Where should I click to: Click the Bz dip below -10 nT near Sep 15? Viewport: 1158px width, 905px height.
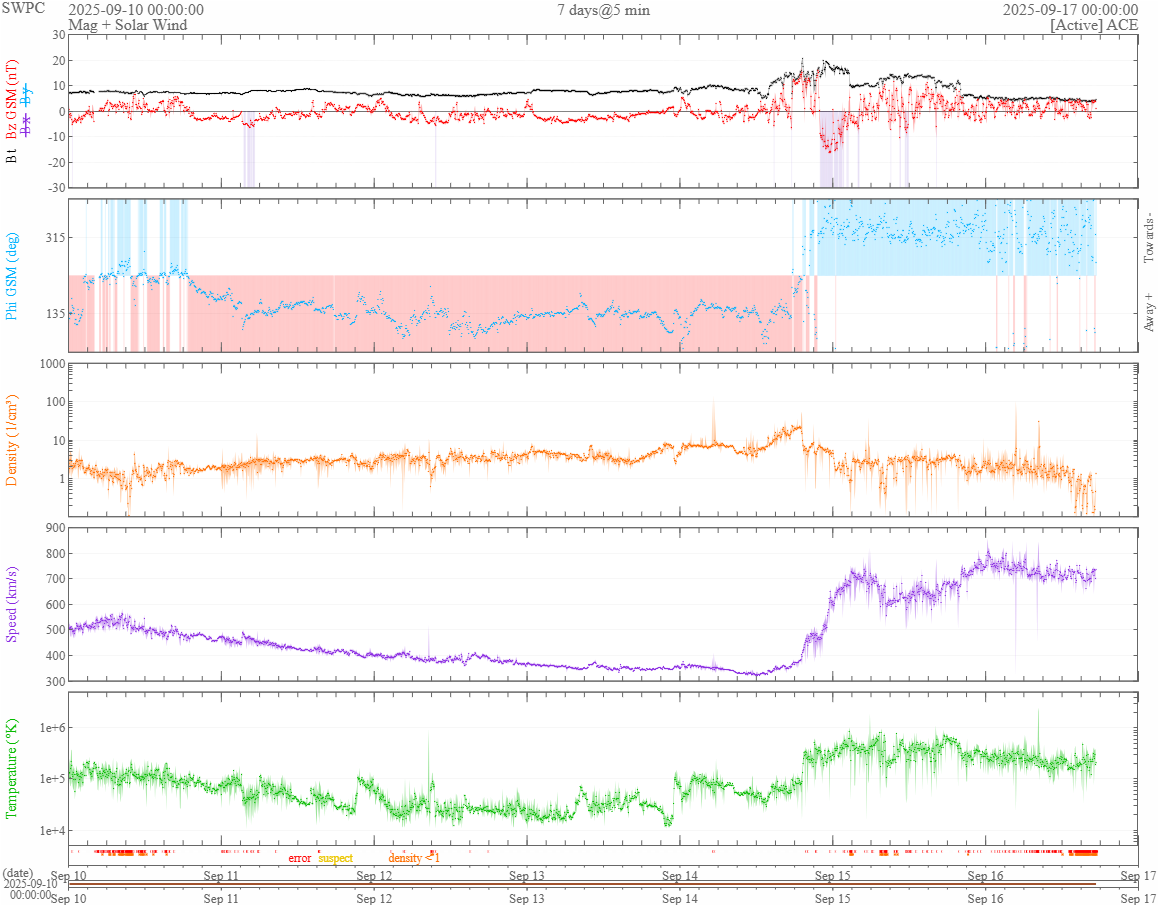[831, 144]
